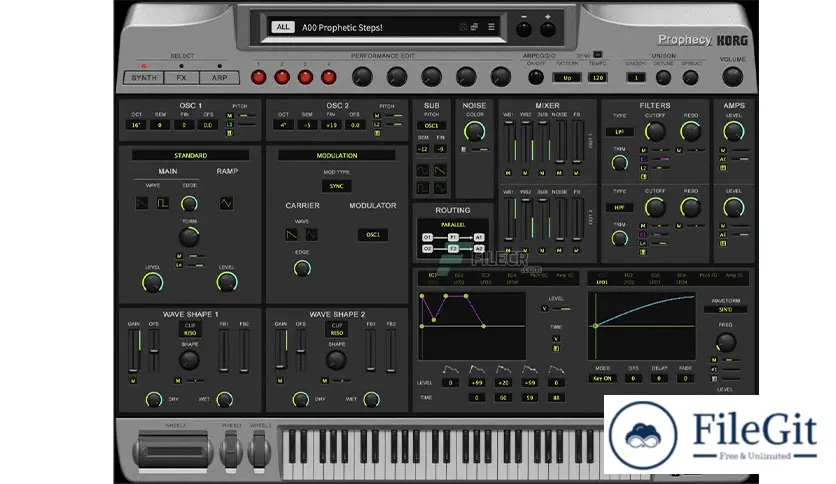
Task: Choose the sawtooth Carrier wave icon
Action: tap(292, 234)
